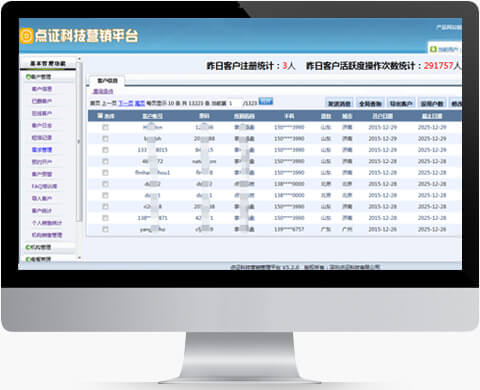
Task: Open the FAQ item in sidebar menu
Action: tap(44, 186)
